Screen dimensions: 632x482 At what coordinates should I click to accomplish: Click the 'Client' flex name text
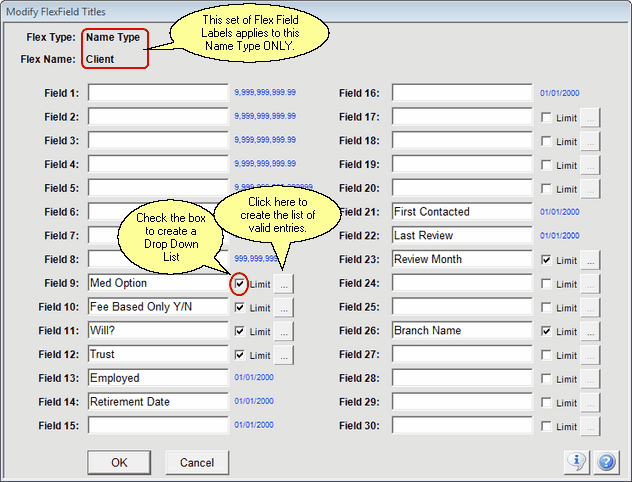click(100, 59)
